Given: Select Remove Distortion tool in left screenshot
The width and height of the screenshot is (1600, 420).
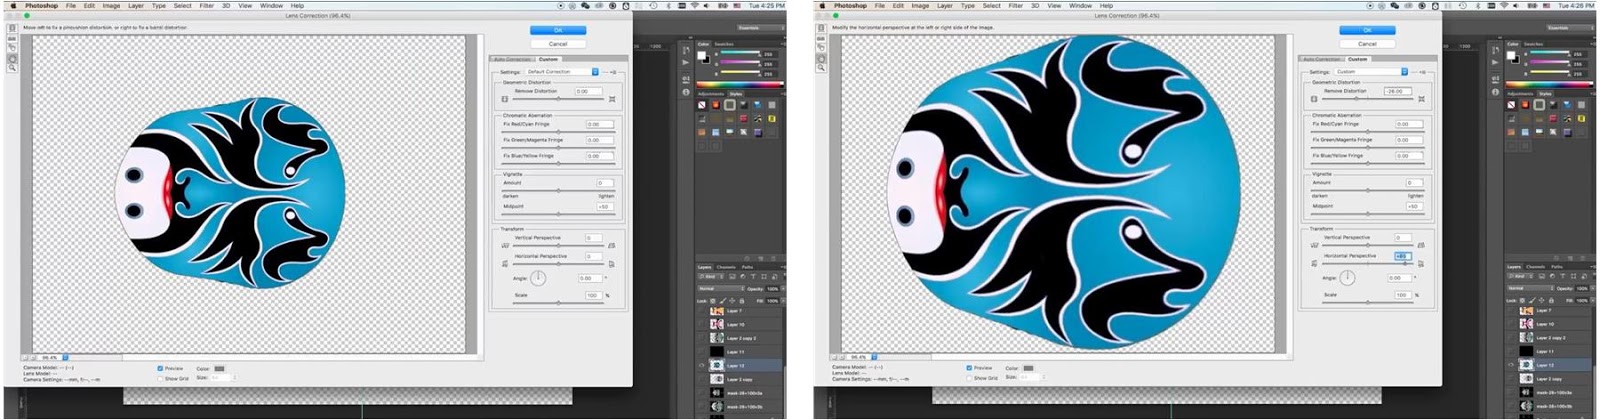Looking at the screenshot, I should [x=12, y=27].
